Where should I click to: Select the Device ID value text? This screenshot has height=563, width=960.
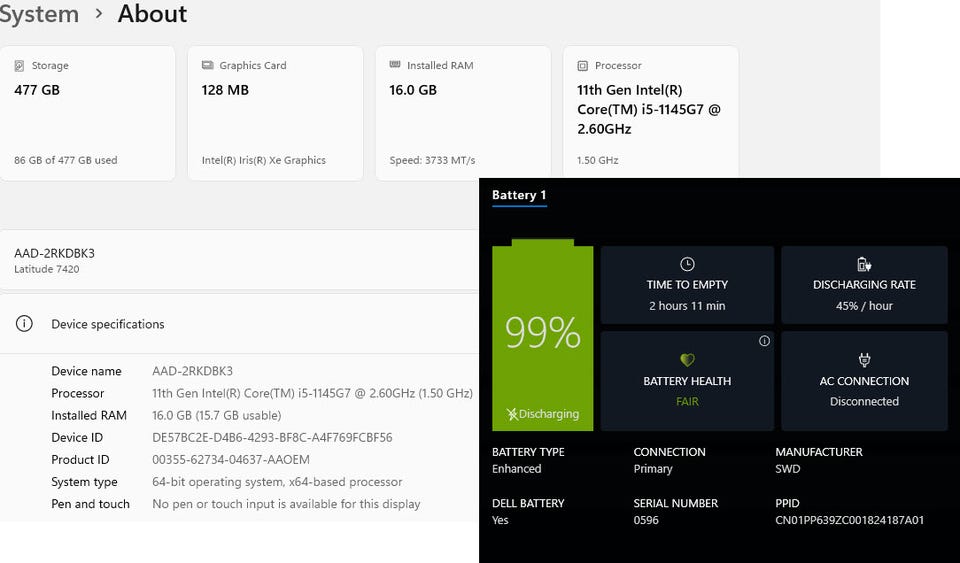click(x=272, y=438)
